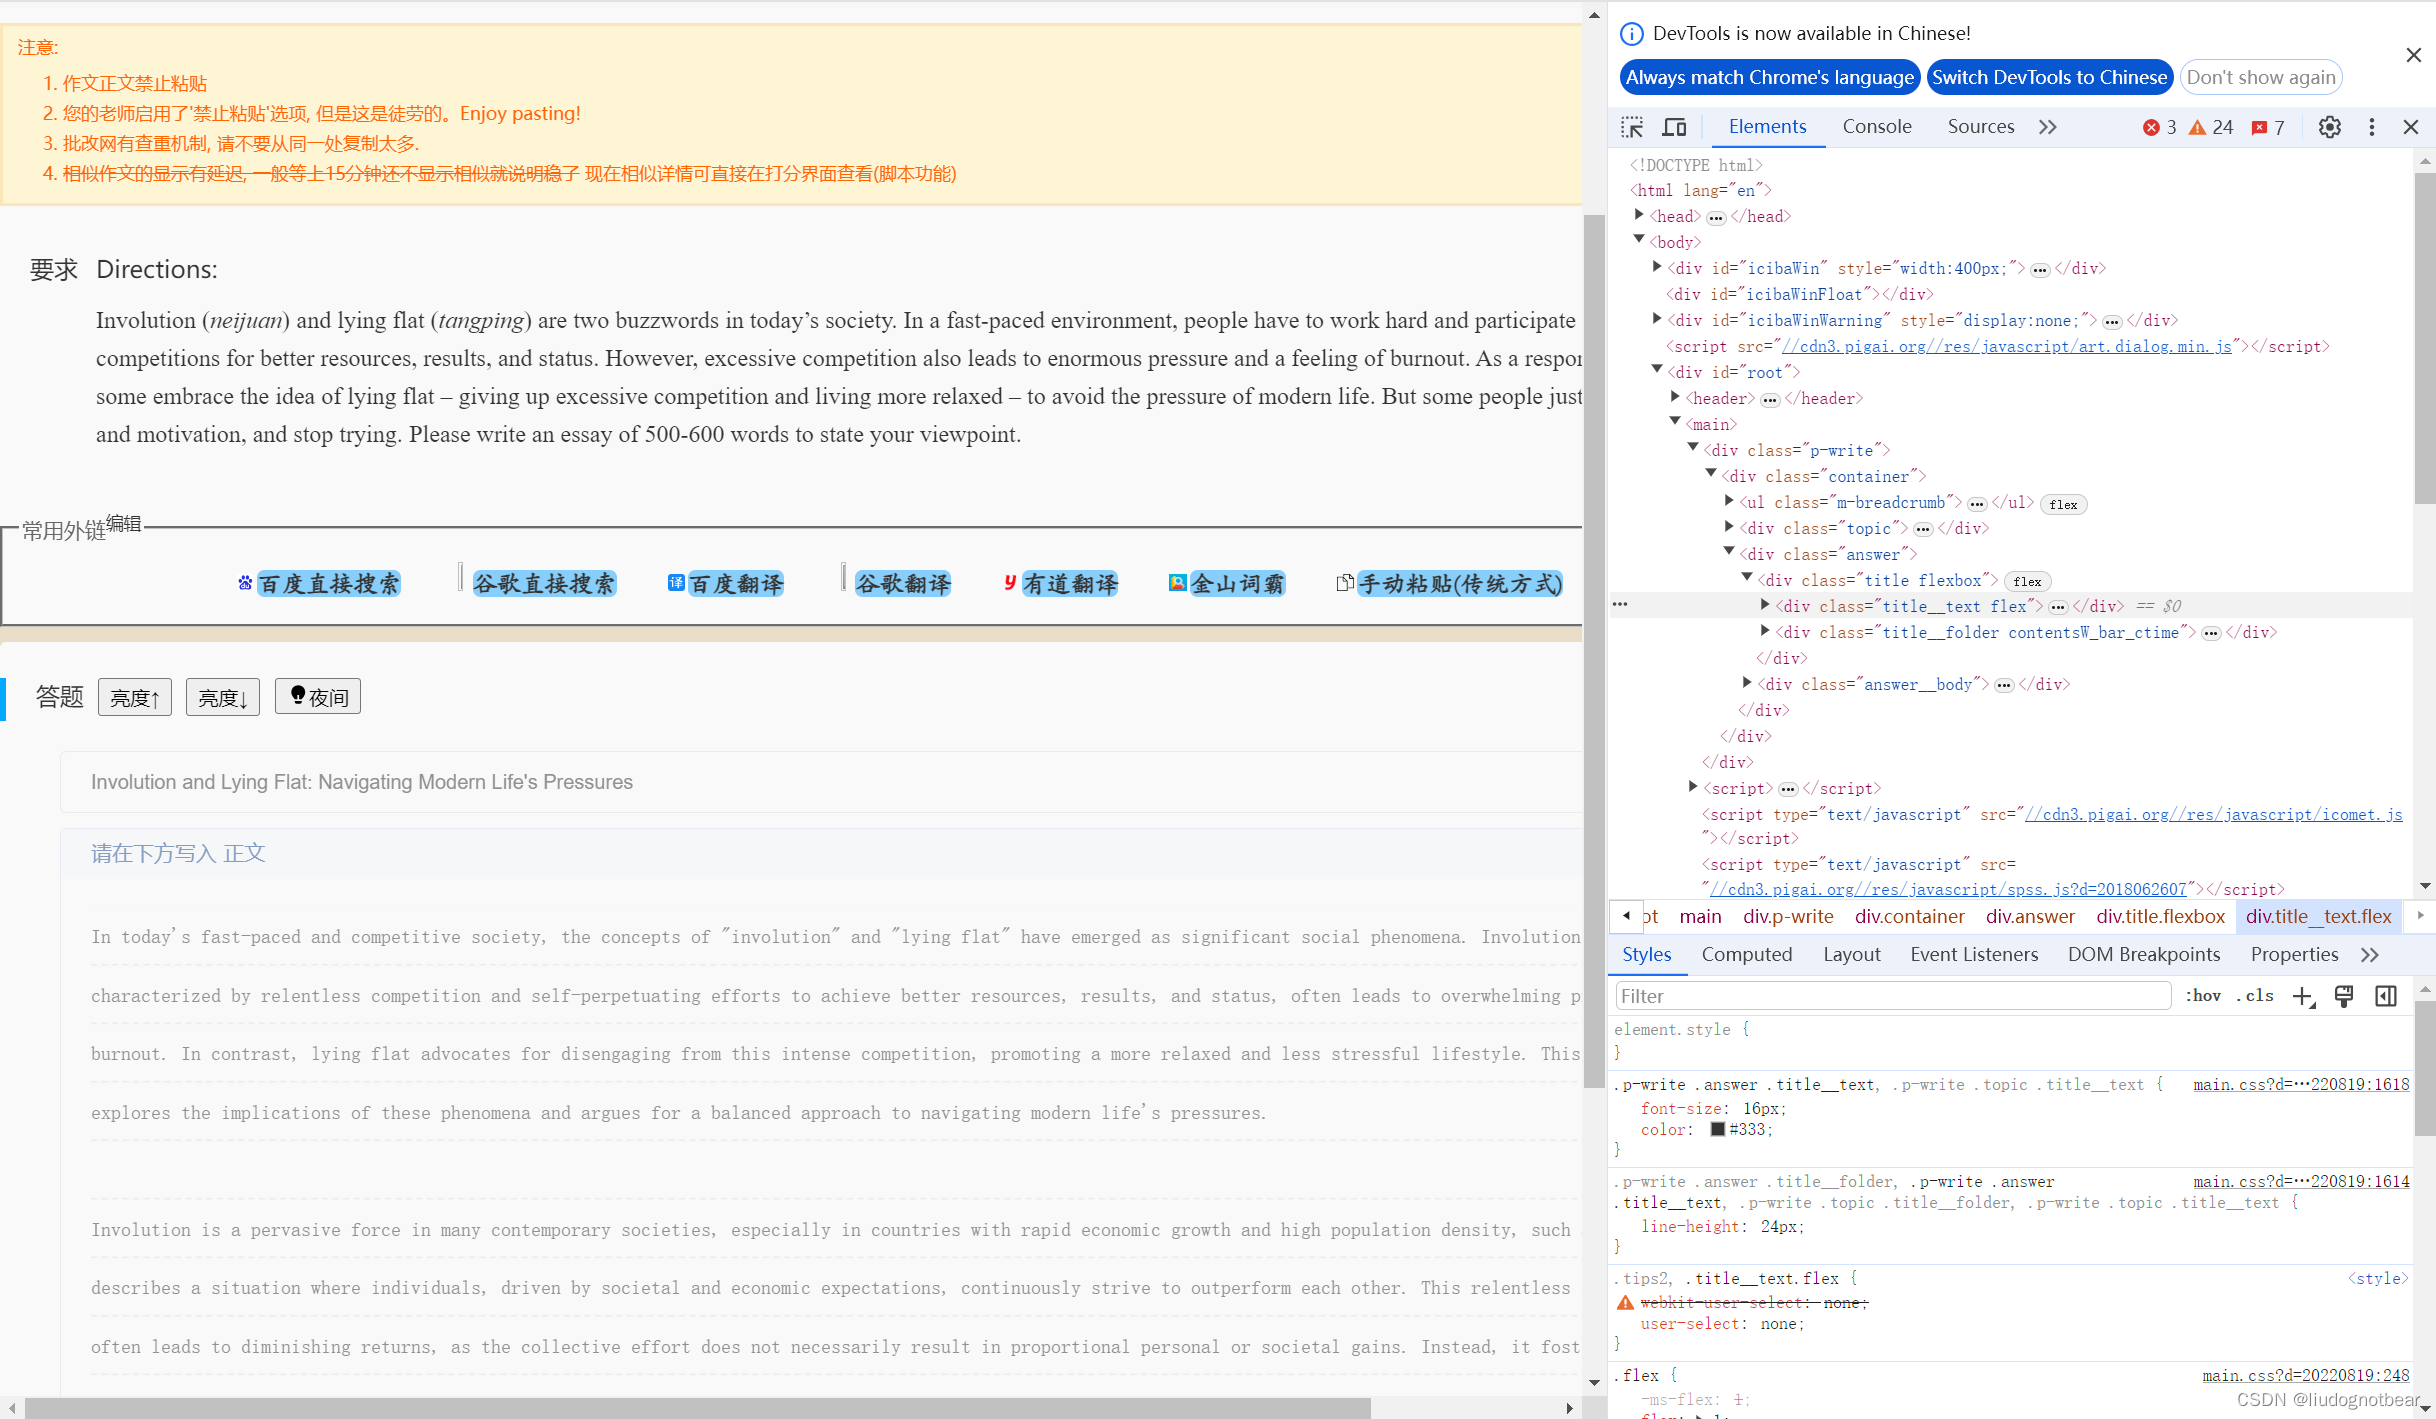Toggle the :hov element state panel

pyautogui.click(x=2203, y=996)
